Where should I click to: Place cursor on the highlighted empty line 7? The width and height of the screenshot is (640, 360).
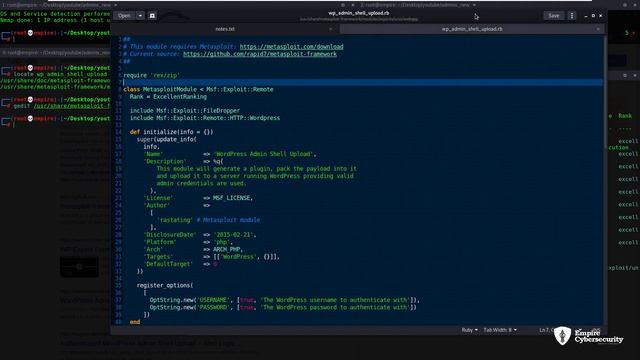click(x=362, y=82)
